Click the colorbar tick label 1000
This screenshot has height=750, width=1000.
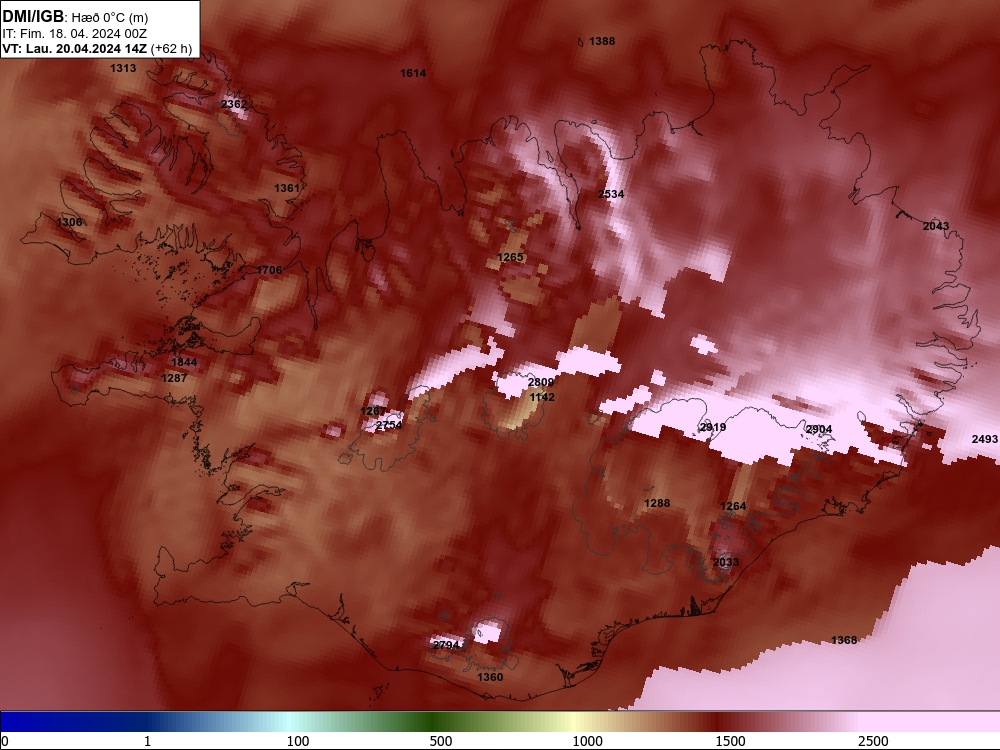(x=587, y=741)
